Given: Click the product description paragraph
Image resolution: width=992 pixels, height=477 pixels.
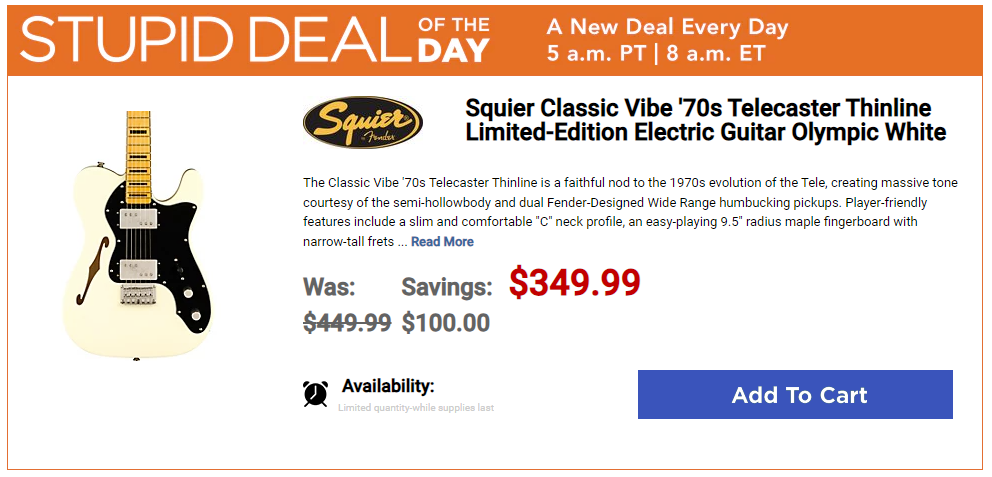Looking at the screenshot, I should point(630,212).
